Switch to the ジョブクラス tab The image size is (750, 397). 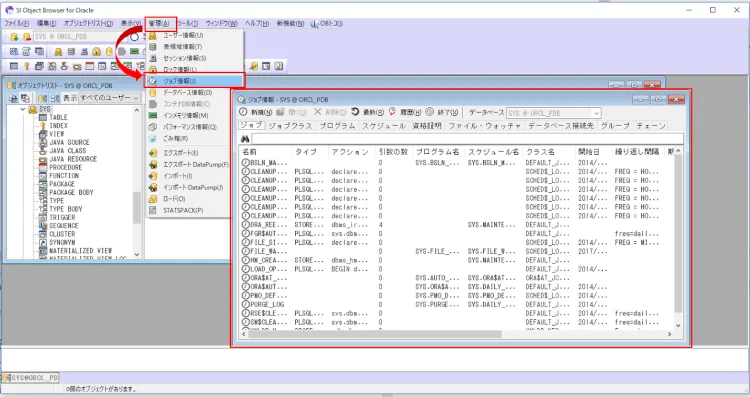coord(290,126)
